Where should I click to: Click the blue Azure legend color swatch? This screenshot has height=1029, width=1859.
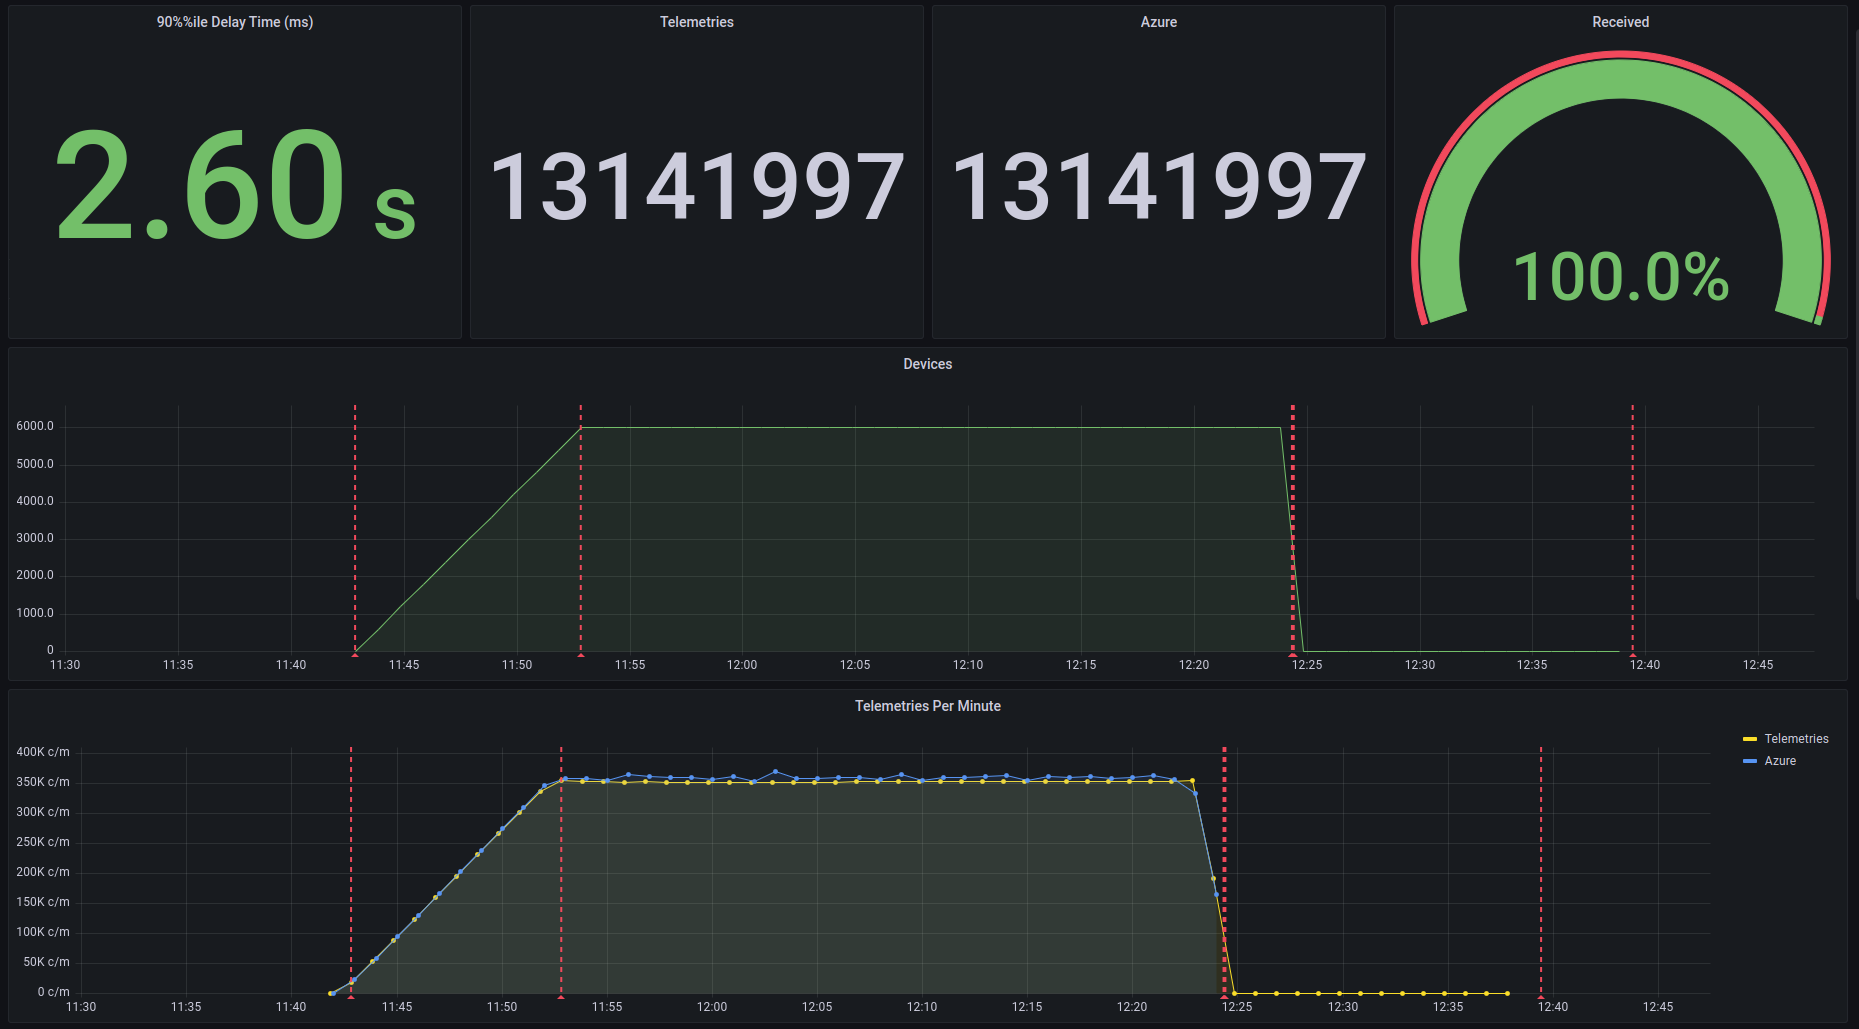coord(1750,761)
